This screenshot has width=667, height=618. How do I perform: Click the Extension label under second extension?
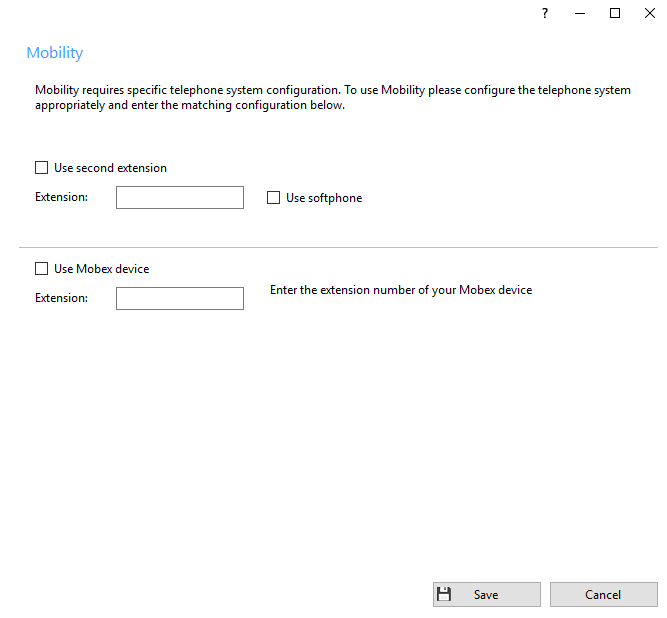[61, 197]
